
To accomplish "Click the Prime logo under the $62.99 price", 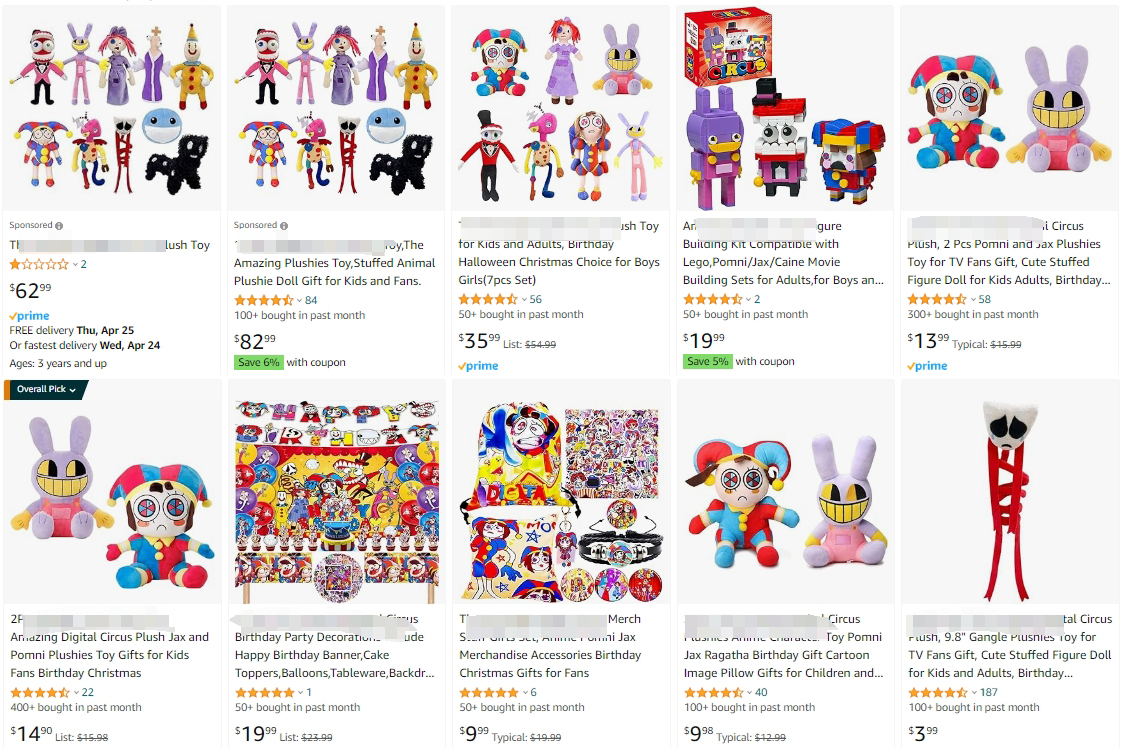I will 29,316.
